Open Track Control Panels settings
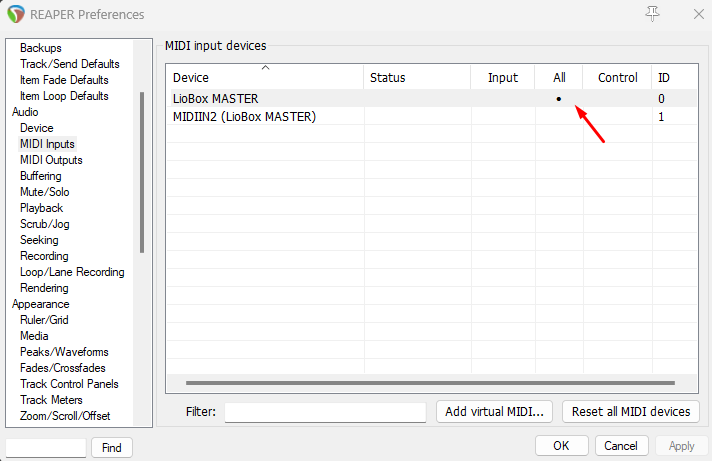Screen dimensions: 712x461 (x=69, y=384)
